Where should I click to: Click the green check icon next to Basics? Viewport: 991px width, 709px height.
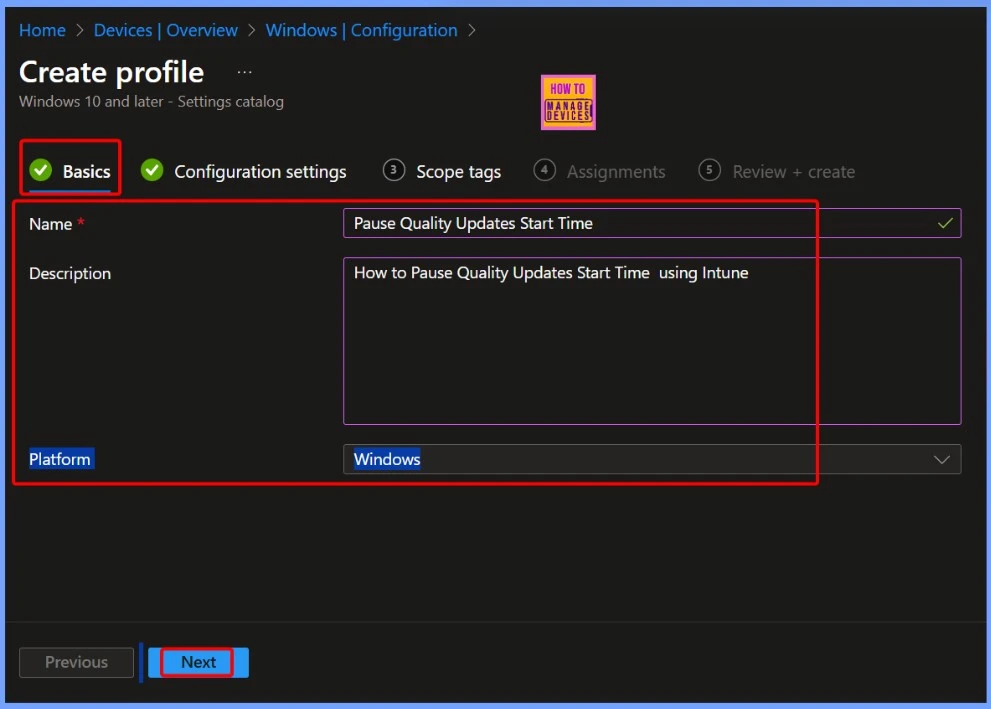pyautogui.click(x=41, y=170)
